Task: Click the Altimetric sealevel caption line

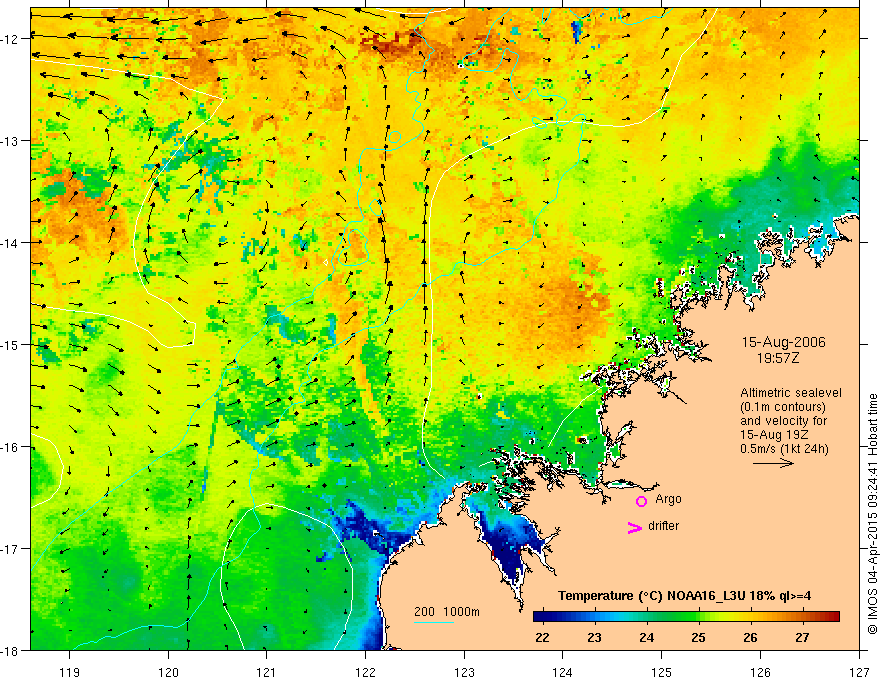Action: [x=791, y=393]
